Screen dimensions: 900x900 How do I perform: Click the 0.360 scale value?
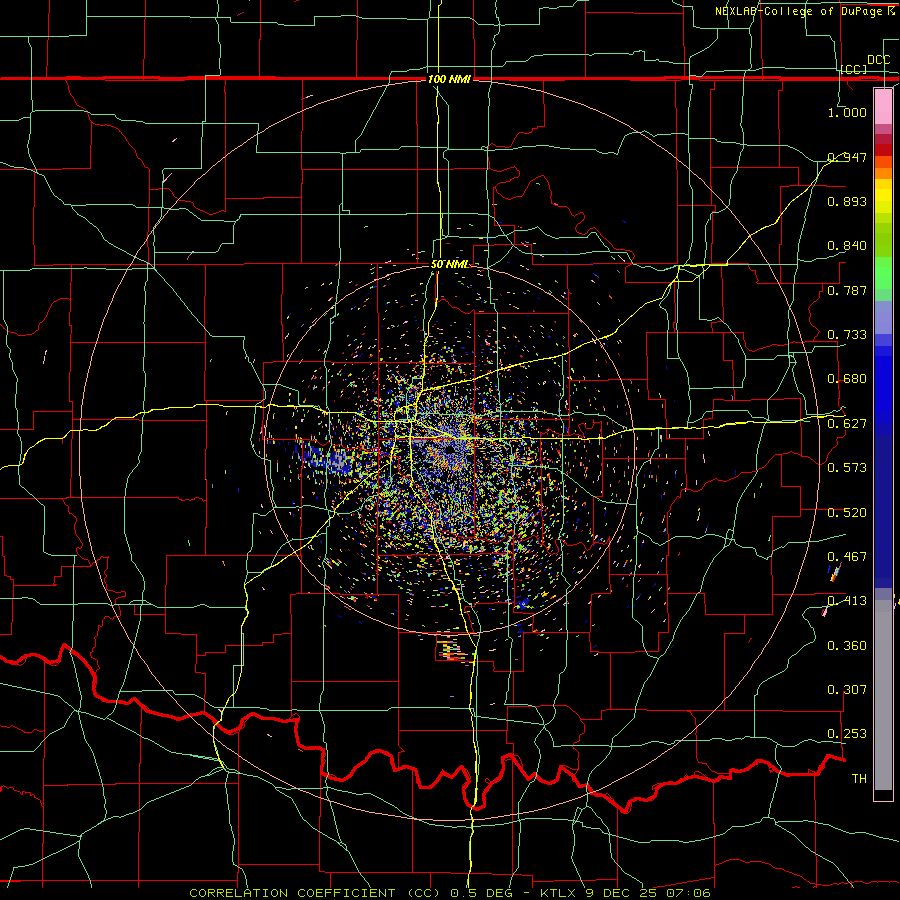[x=847, y=646]
